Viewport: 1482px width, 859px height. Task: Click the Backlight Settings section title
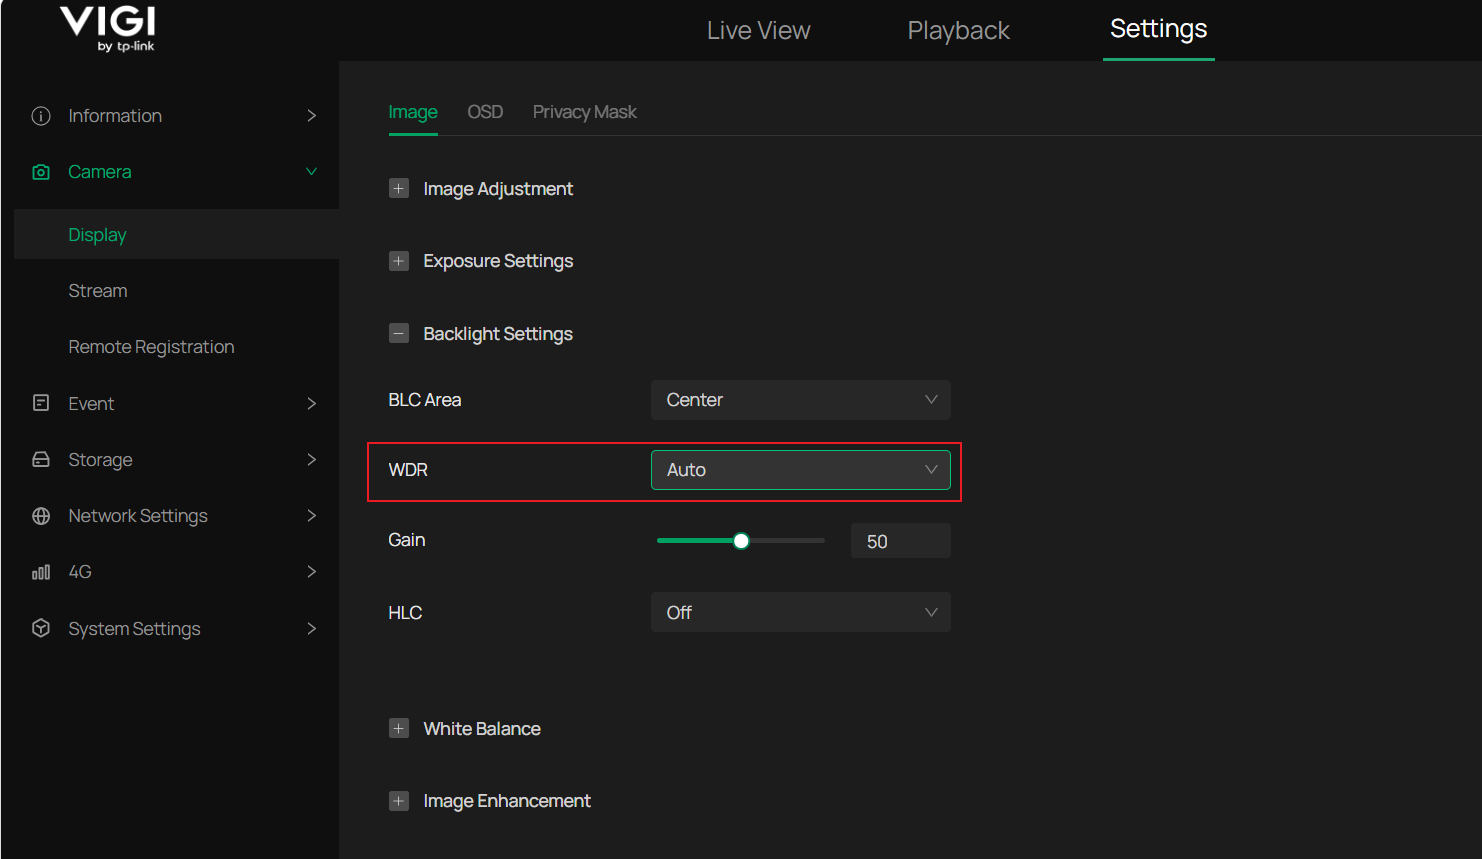[498, 333]
